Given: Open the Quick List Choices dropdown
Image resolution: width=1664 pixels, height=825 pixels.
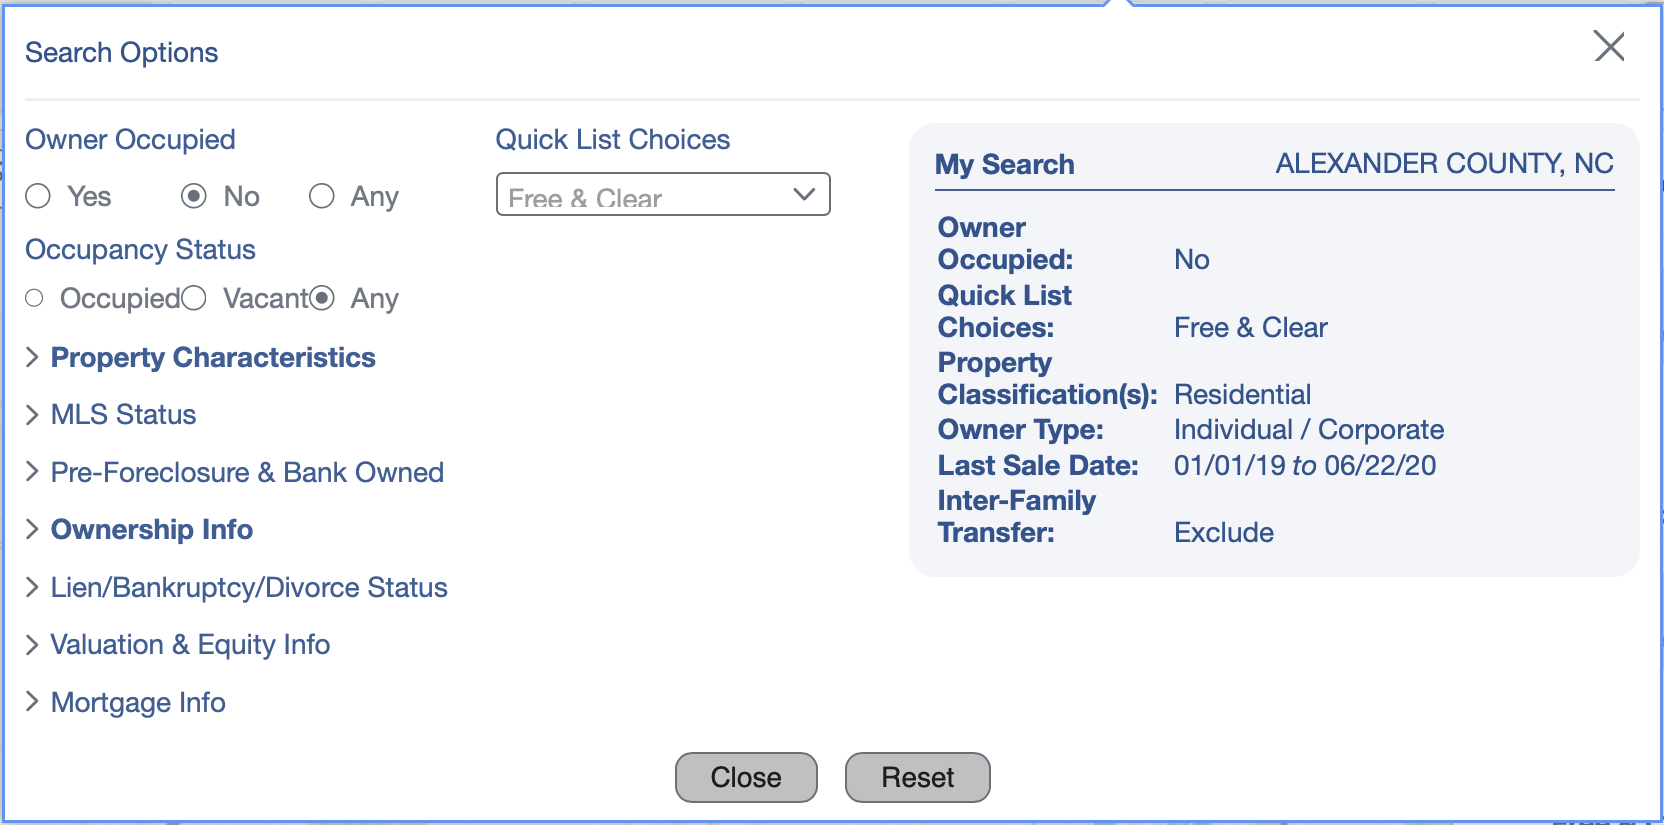Looking at the screenshot, I should (x=663, y=194).
